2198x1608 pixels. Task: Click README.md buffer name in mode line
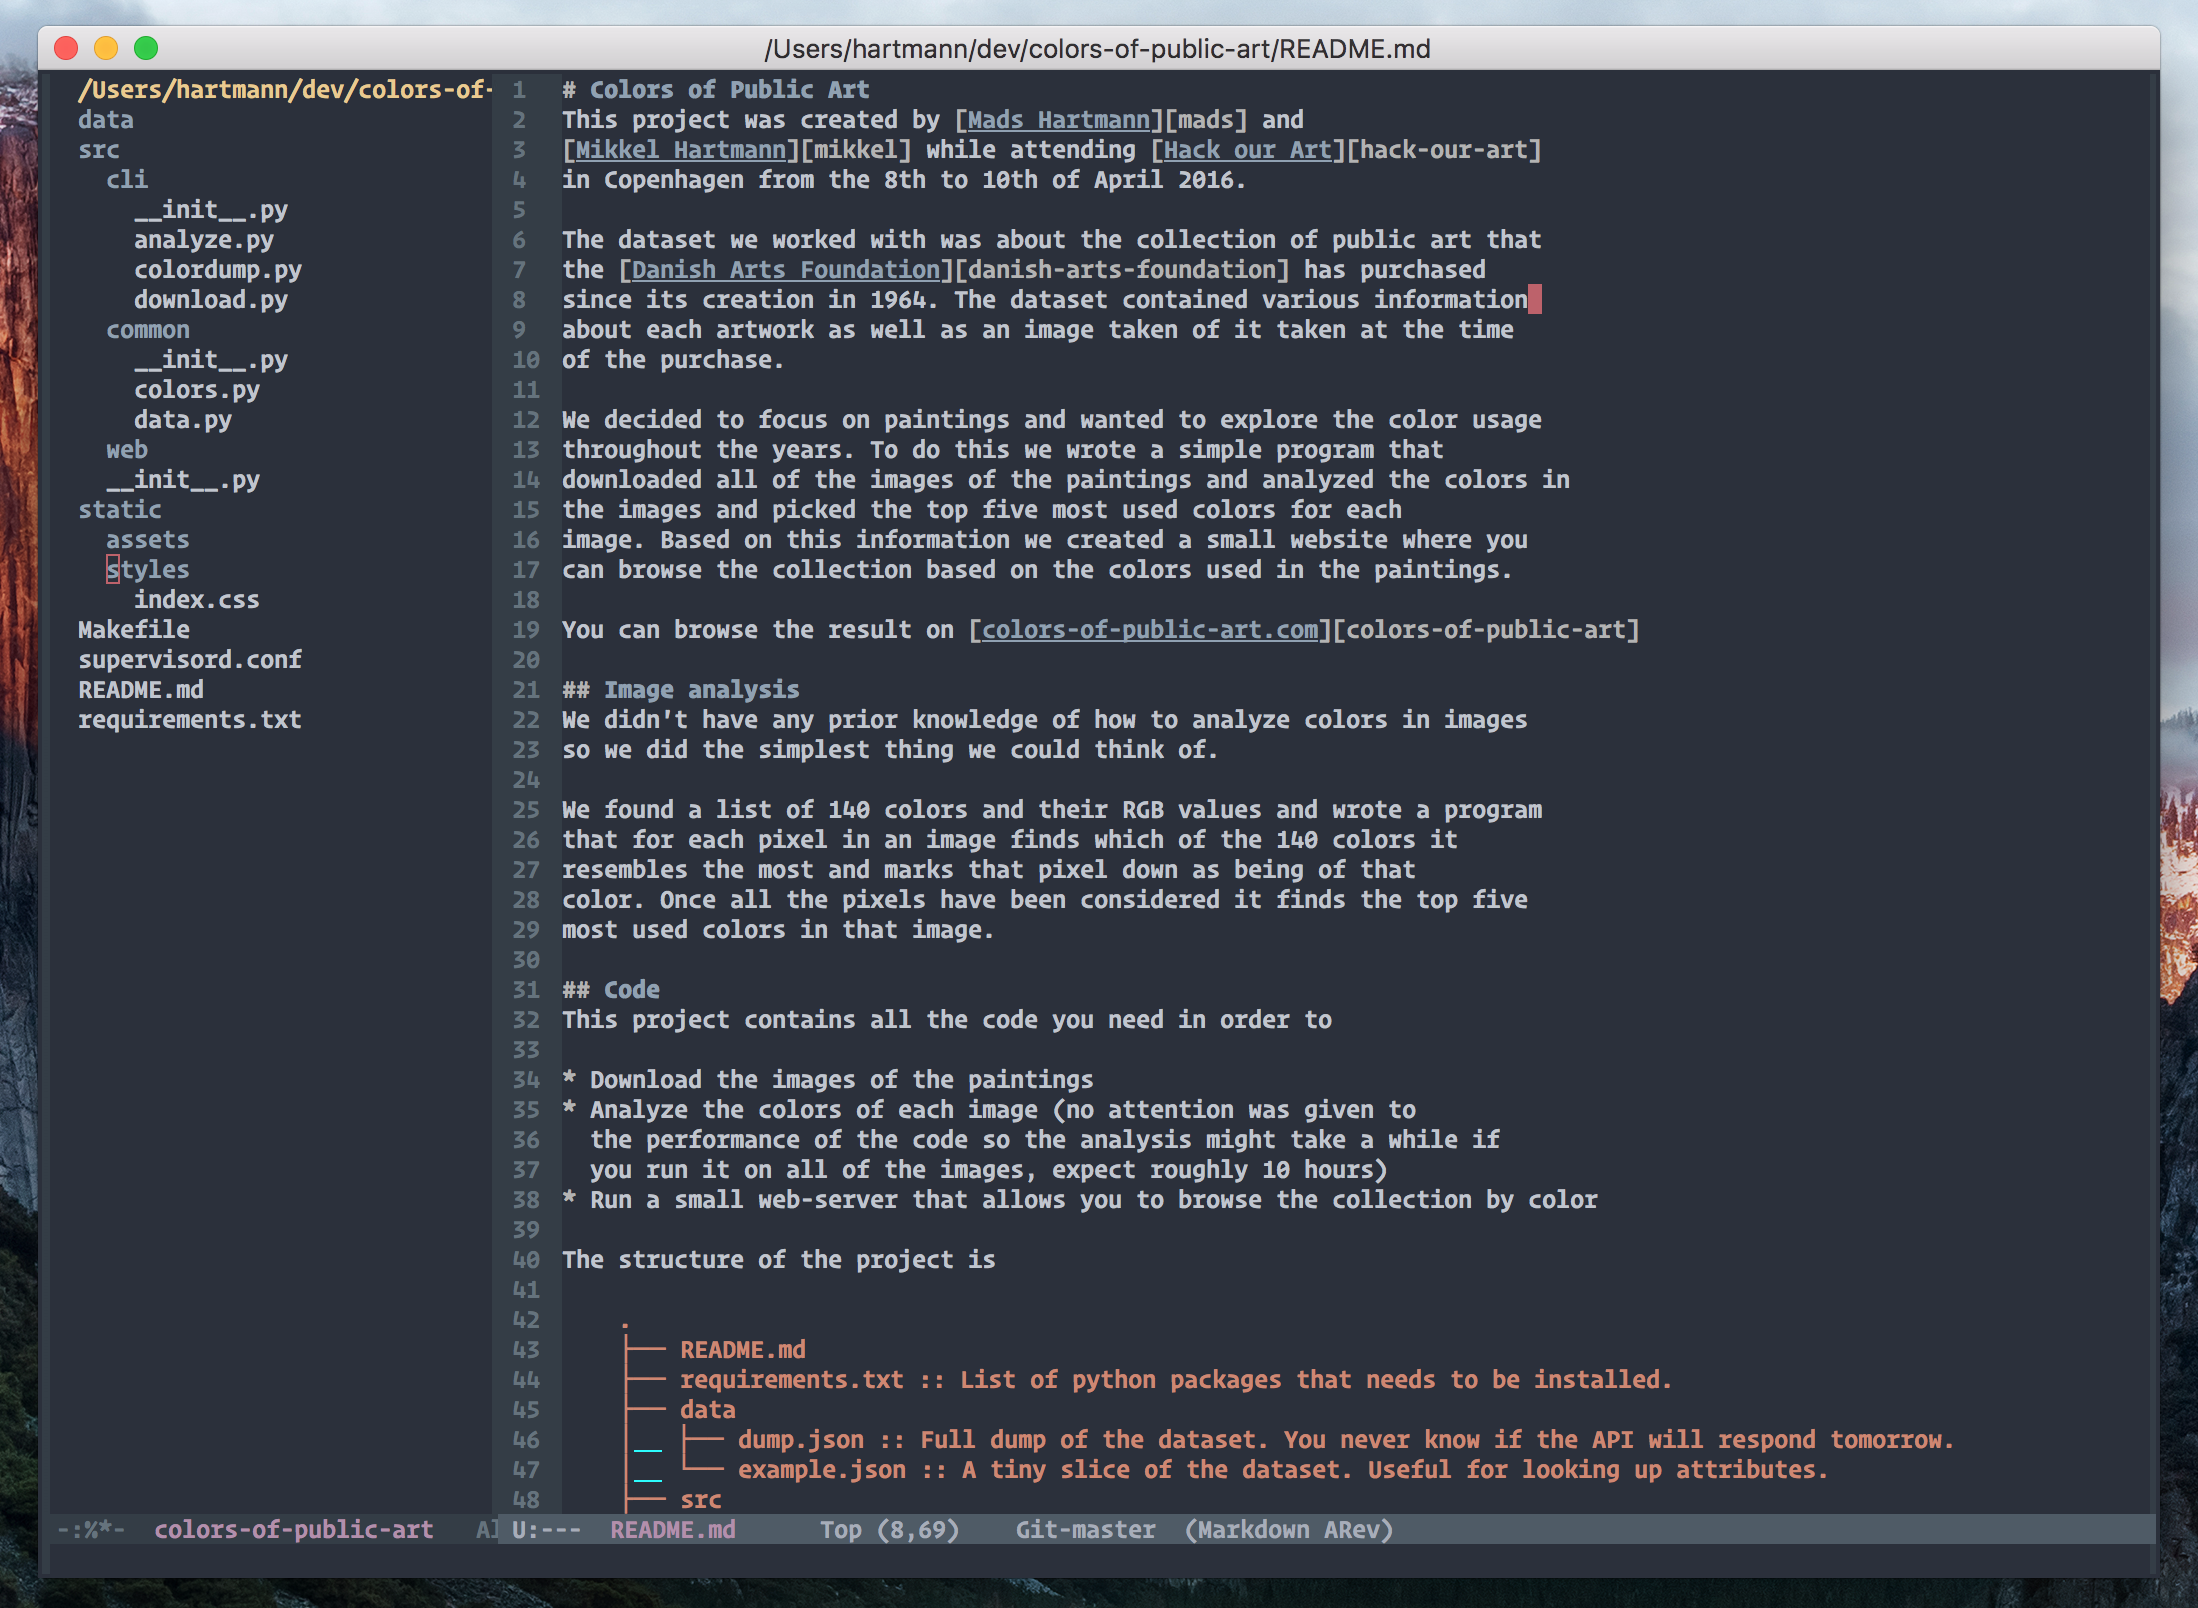pos(672,1530)
